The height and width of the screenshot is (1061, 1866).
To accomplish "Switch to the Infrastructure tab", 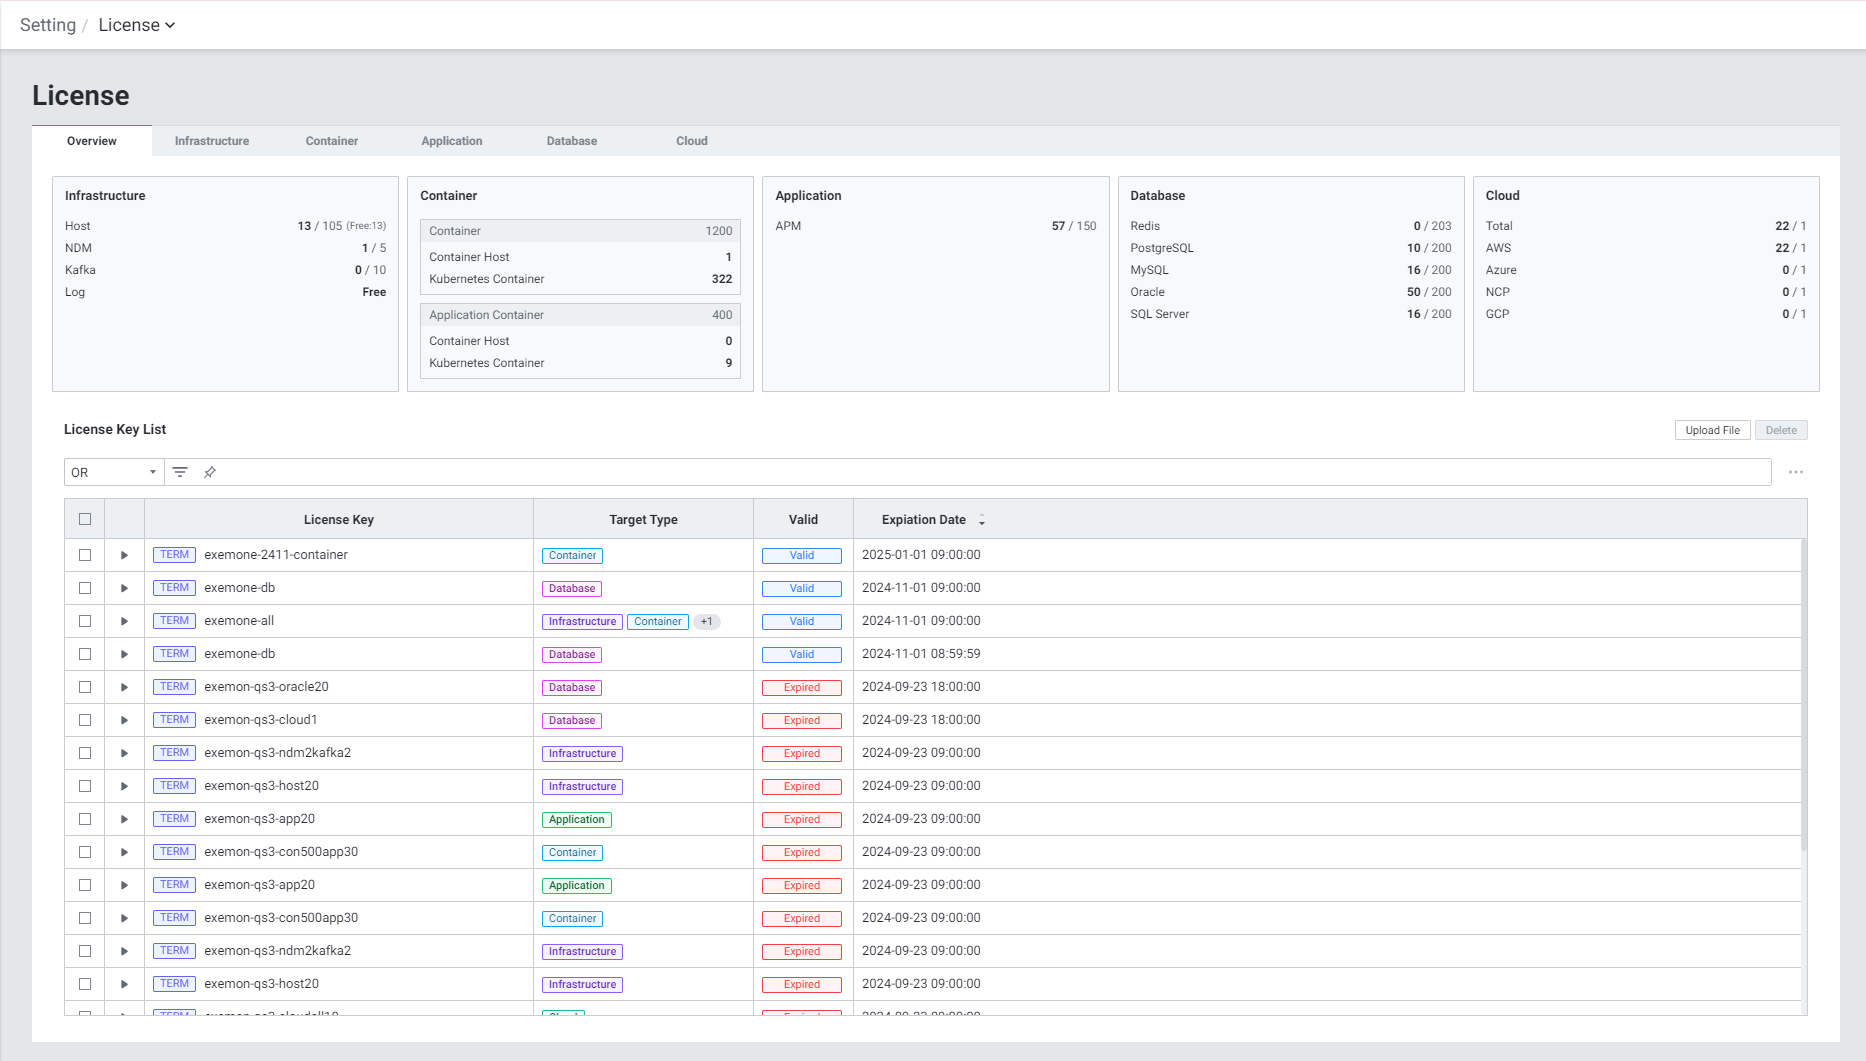I will 212,141.
